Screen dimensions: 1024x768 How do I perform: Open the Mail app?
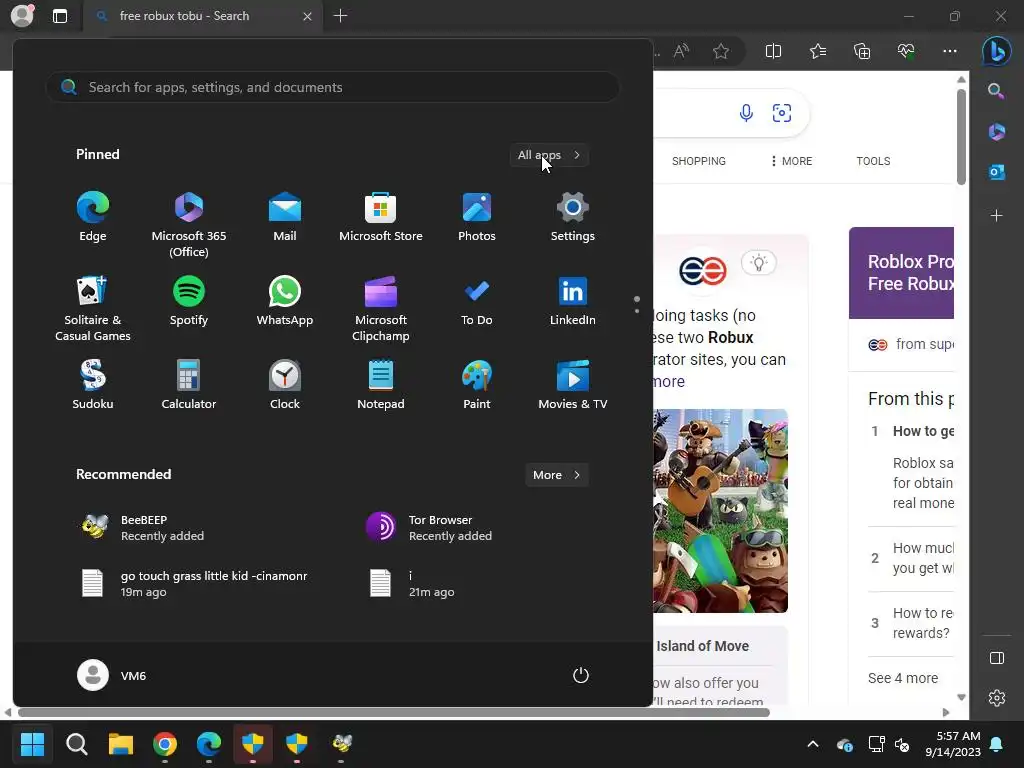(285, 217)
